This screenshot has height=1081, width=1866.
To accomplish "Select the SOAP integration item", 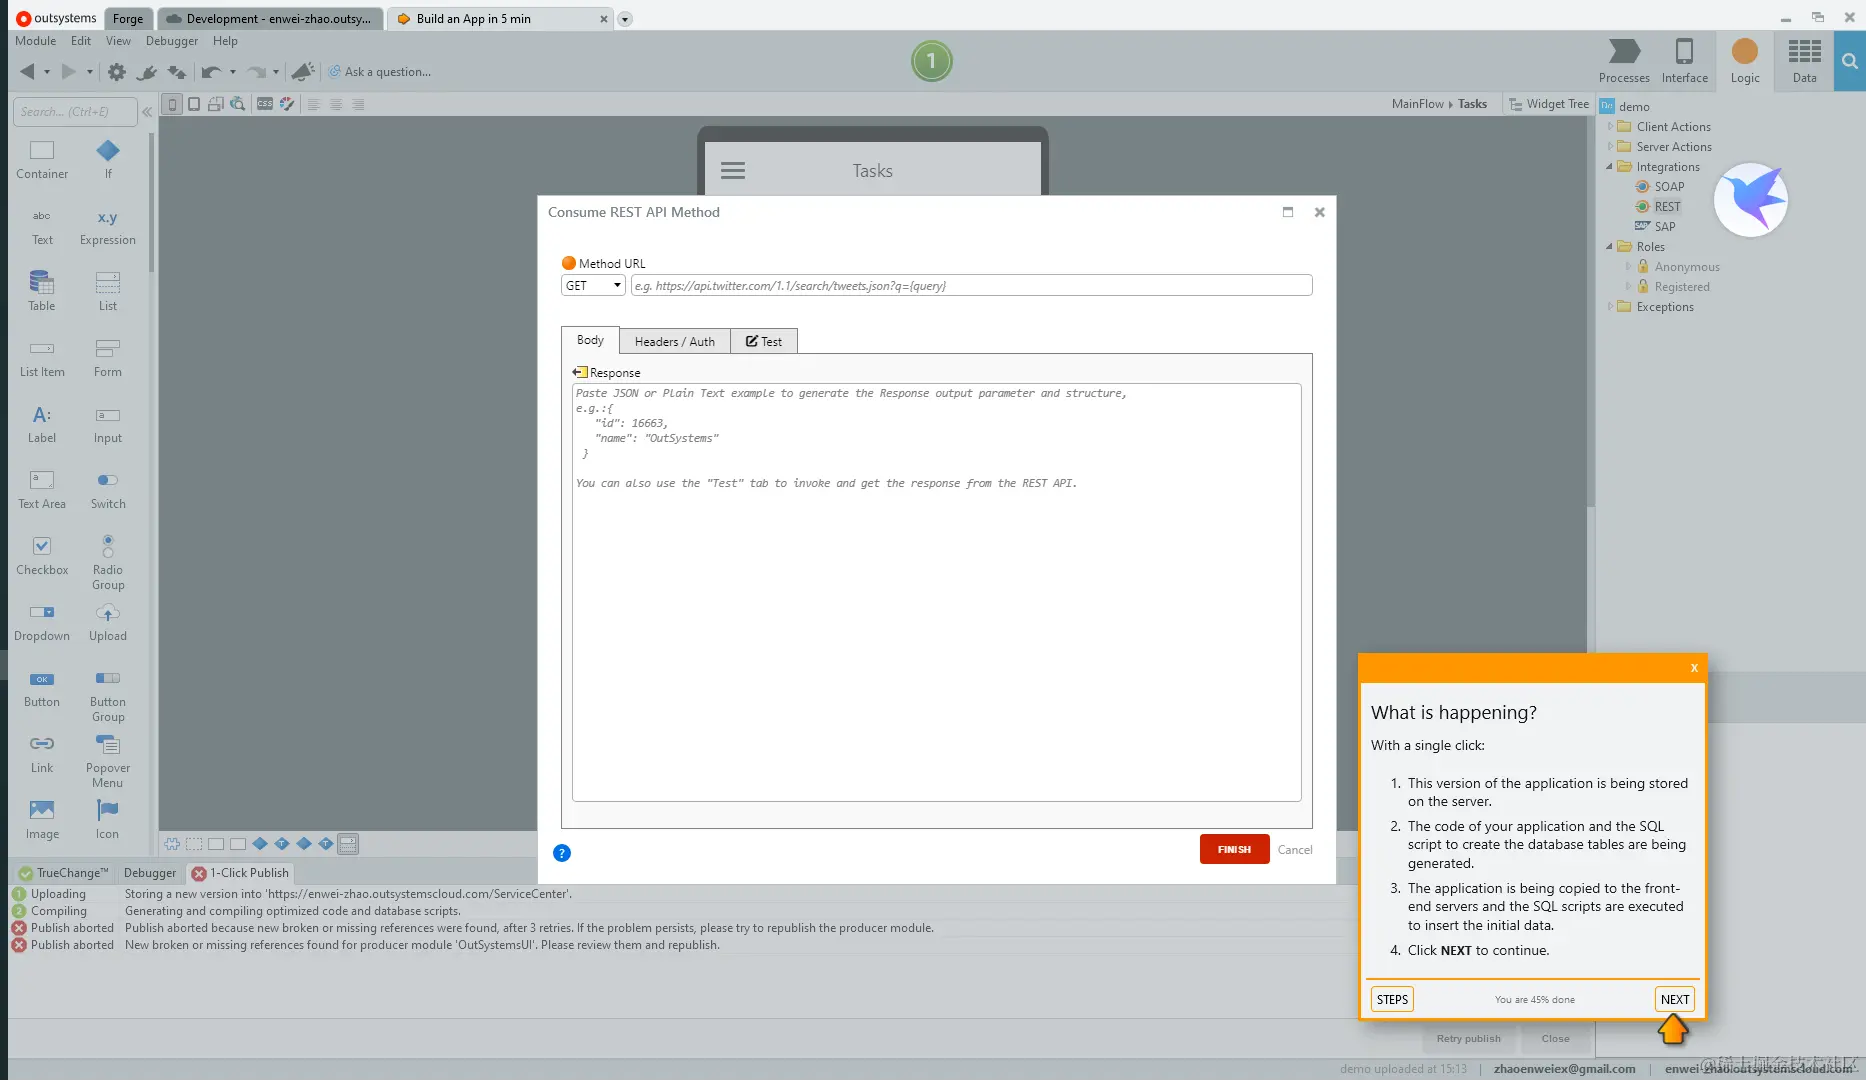I will click(x=1660, y=187).
